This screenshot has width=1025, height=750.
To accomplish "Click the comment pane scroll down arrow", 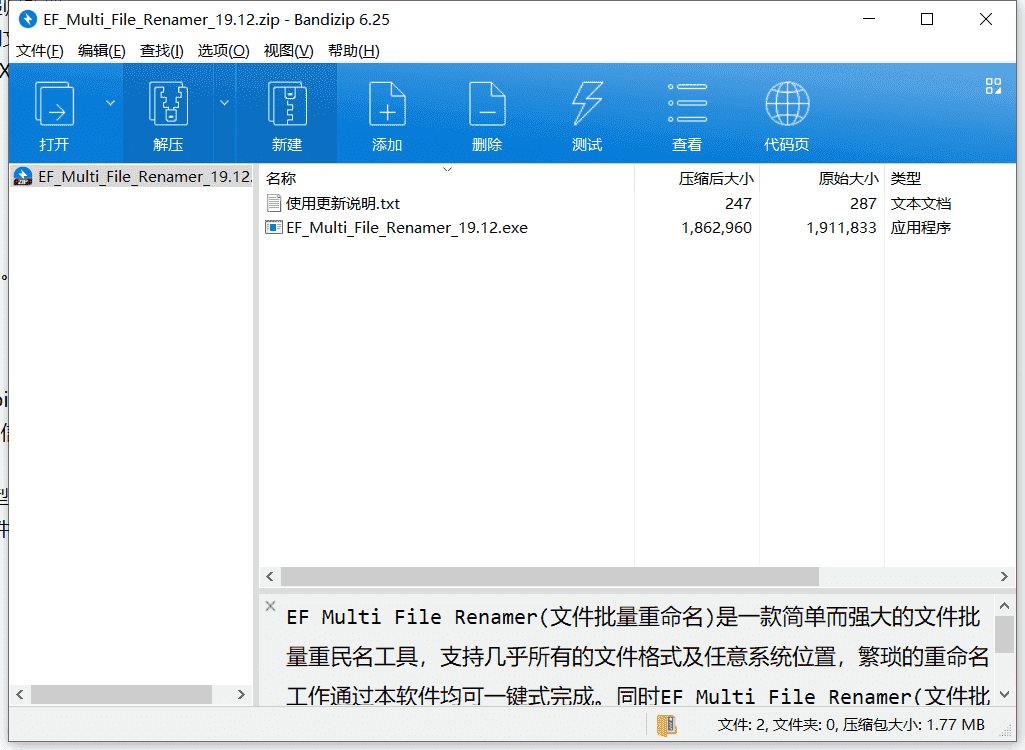I will pos(1005,694).
